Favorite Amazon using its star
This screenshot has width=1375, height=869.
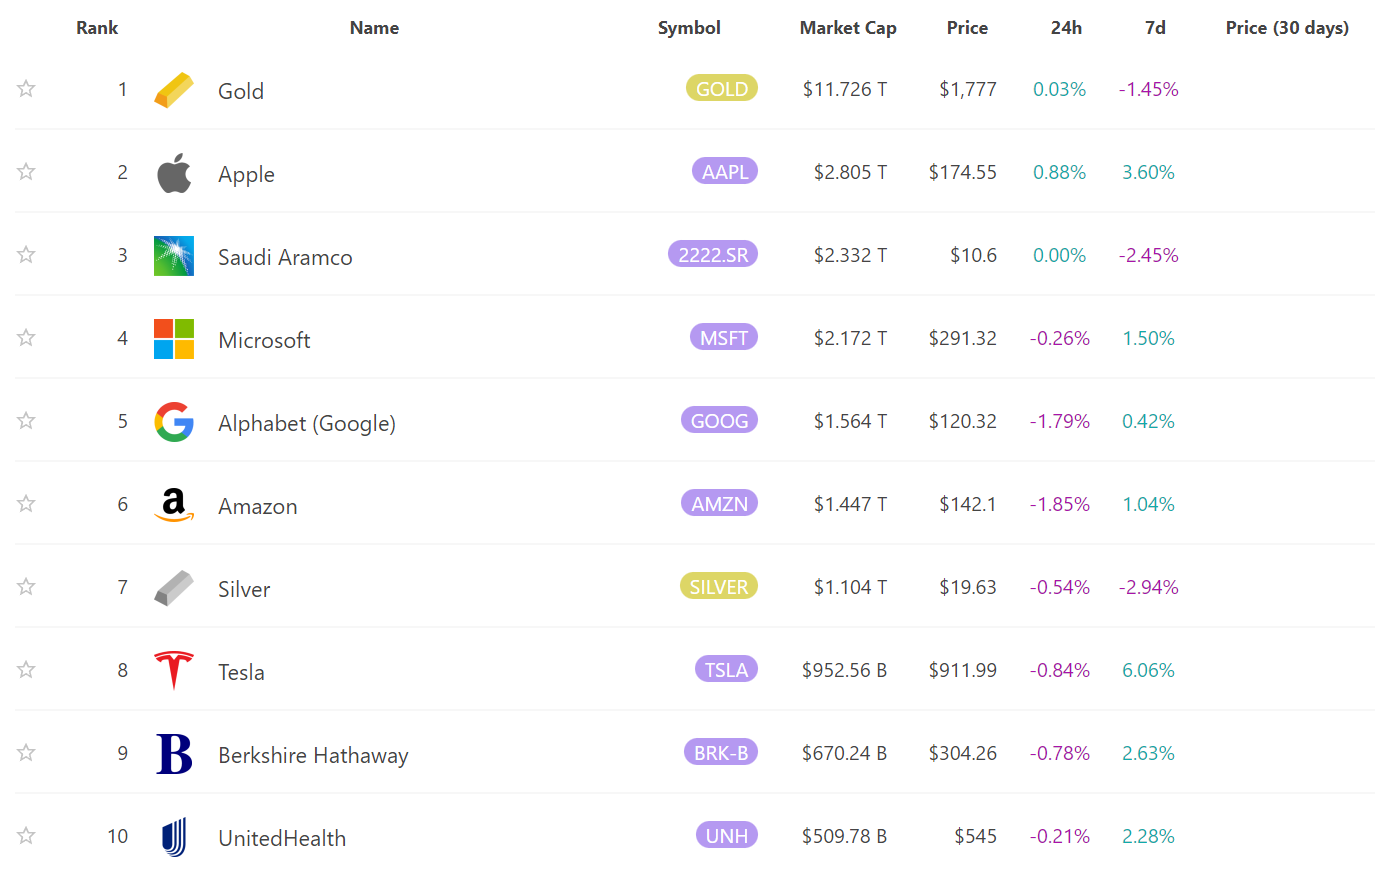(x=26, y=504)
